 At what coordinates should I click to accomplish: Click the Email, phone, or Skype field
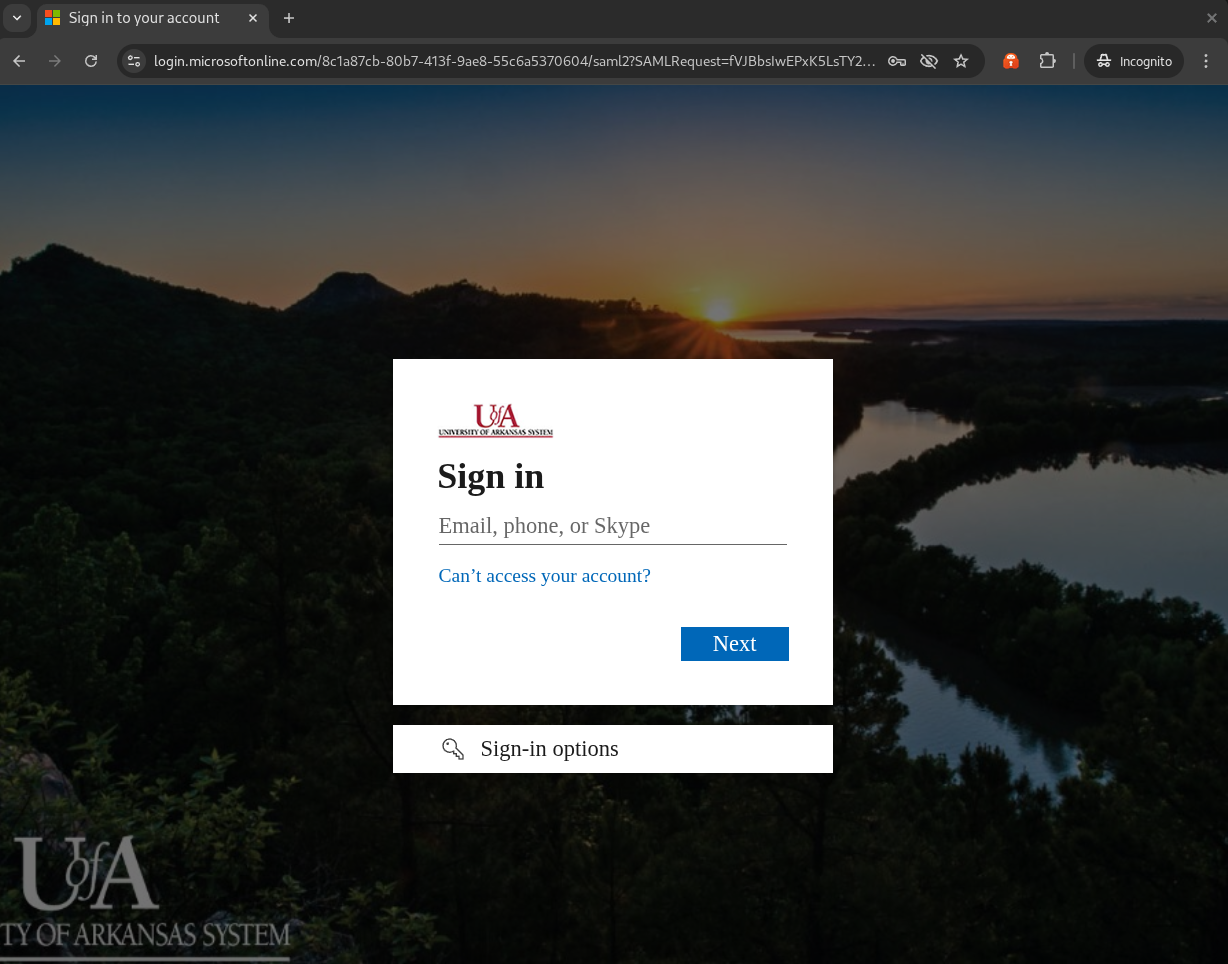pos(612,526)
